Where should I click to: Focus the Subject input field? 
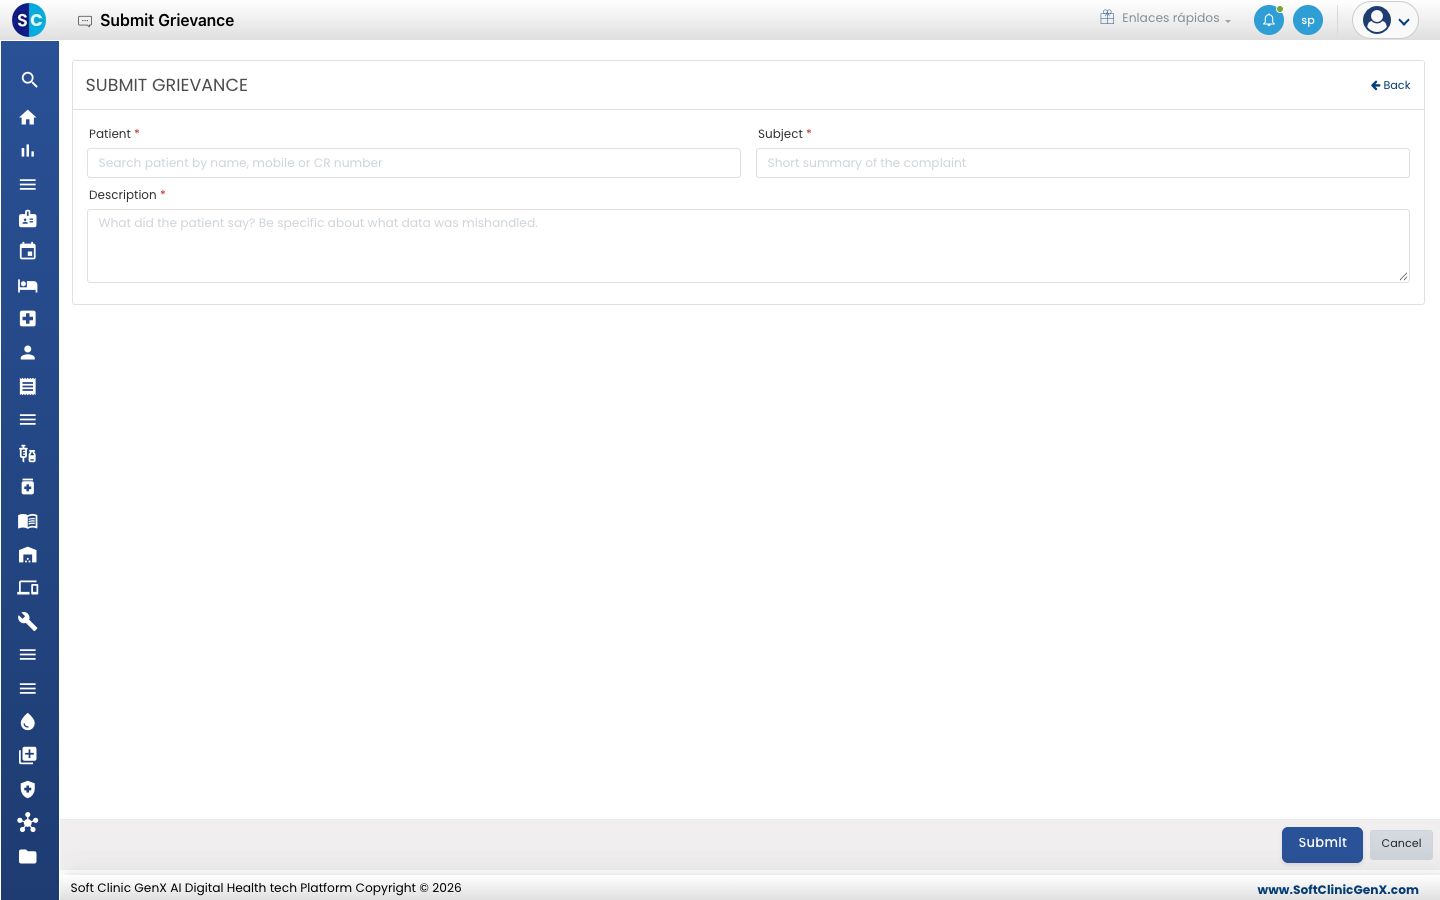(x=1083, y=163)
